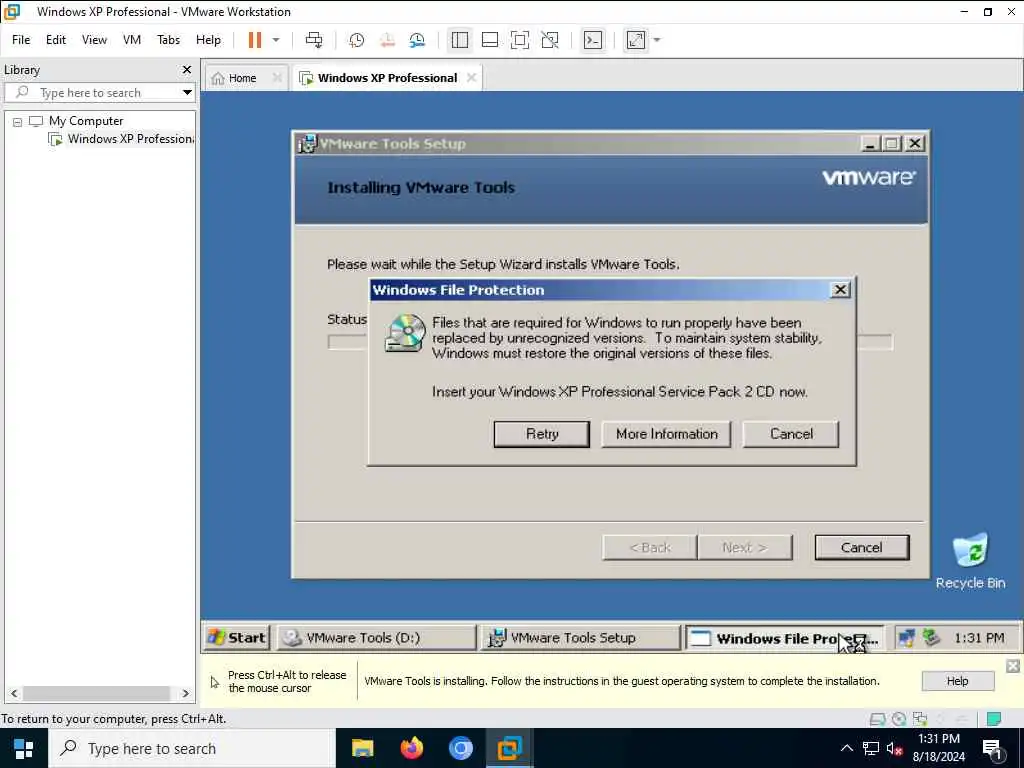Close the Library panel
The image size is (1024, 768).
click(x=187, y=69)
